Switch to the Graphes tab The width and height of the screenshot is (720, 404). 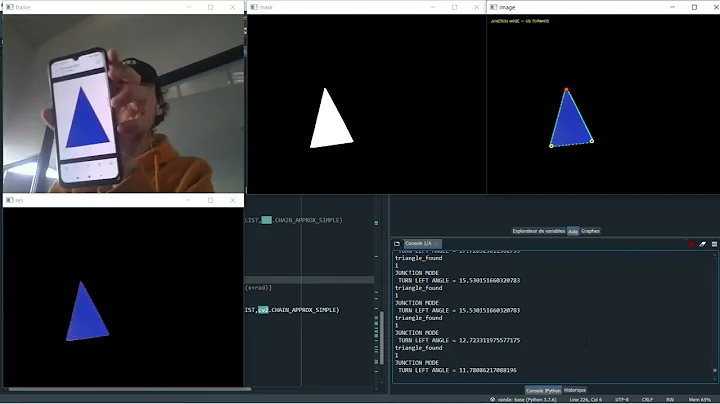point(591,231)
